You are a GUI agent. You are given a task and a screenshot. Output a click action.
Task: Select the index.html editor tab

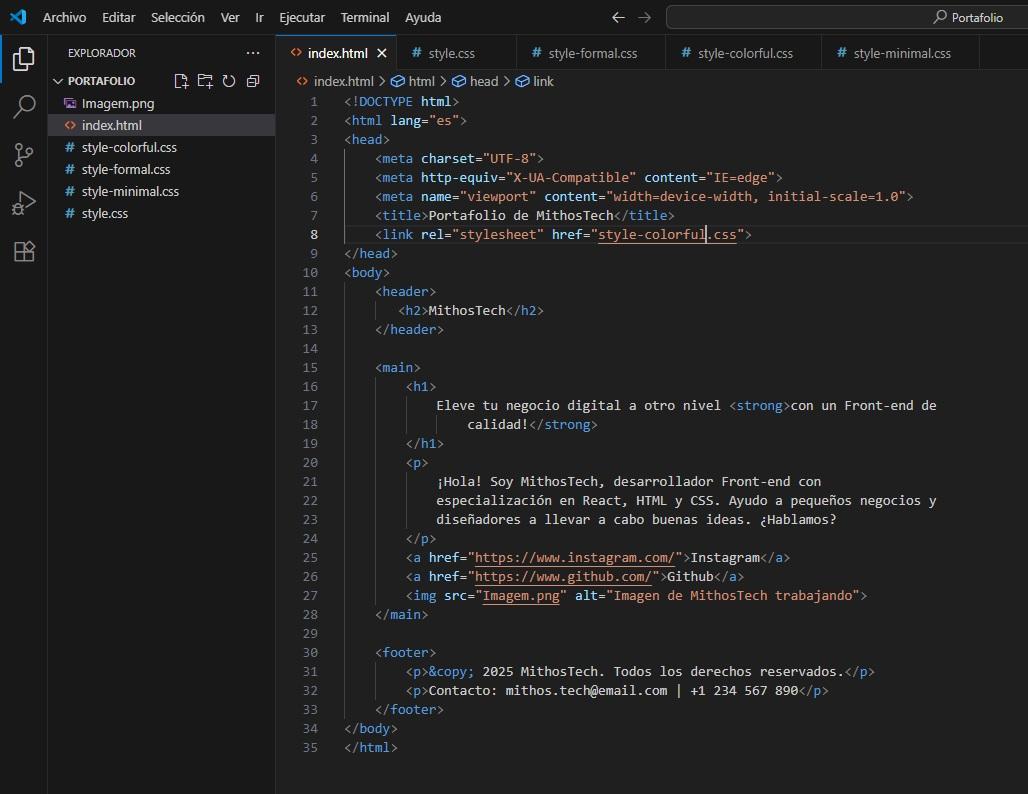click(337, 53)
